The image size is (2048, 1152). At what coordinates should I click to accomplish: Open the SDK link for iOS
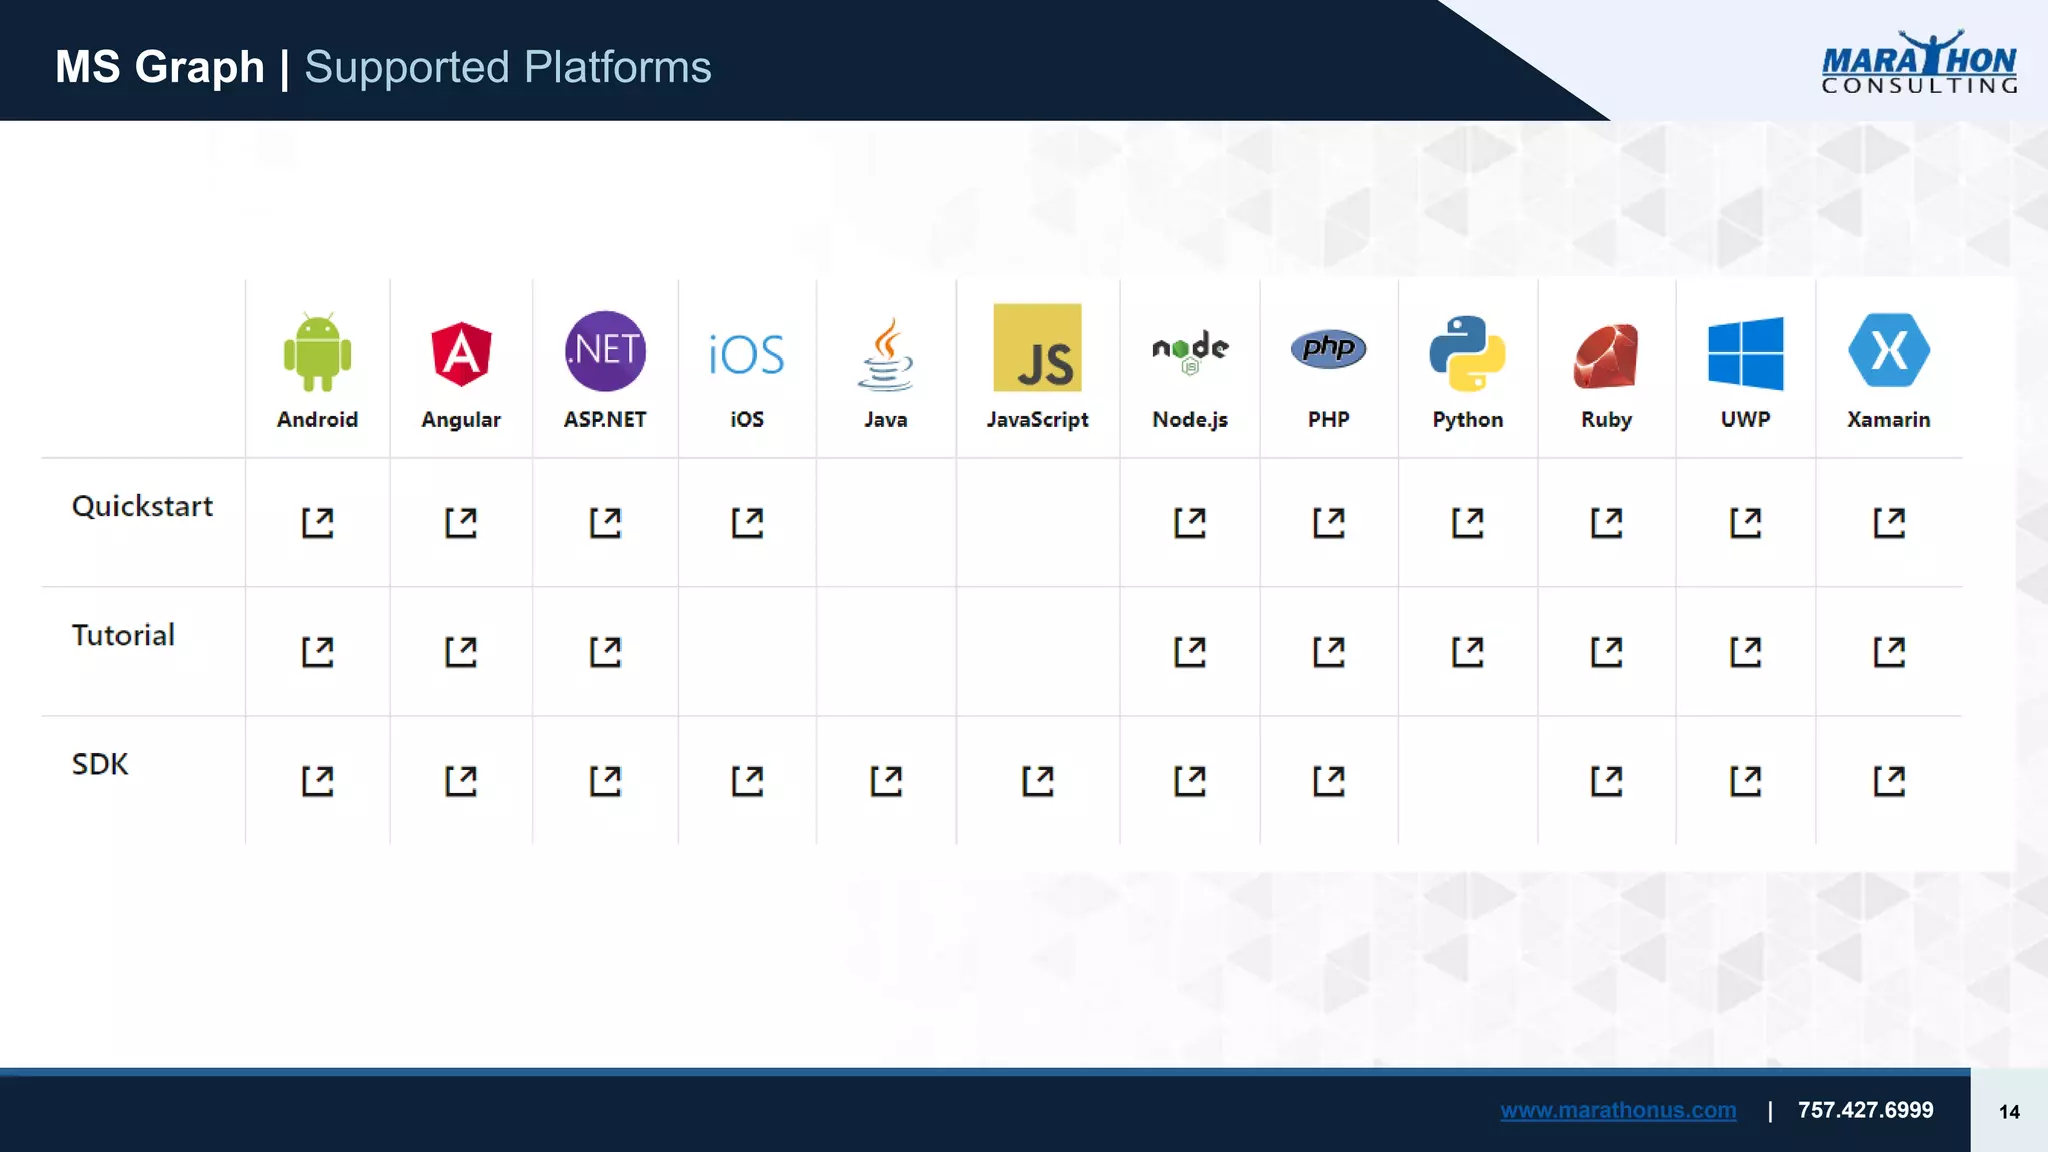[x=747, y=781]
